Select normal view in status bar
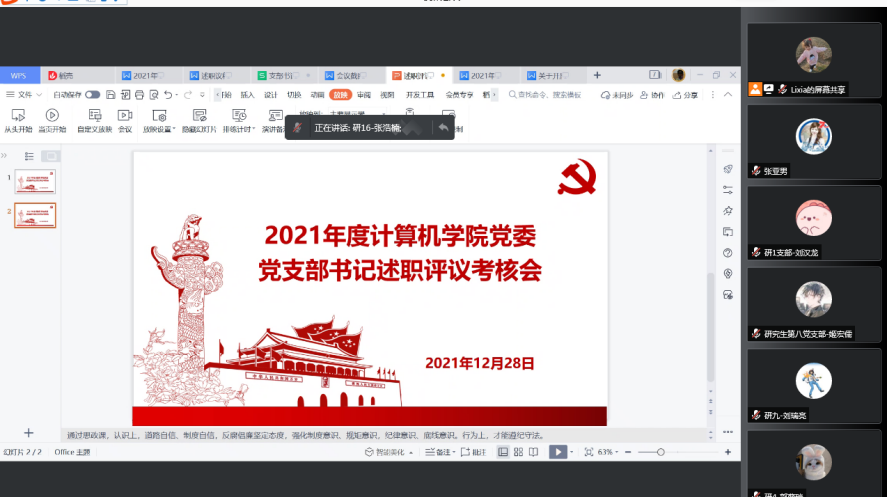 point(503,452)
